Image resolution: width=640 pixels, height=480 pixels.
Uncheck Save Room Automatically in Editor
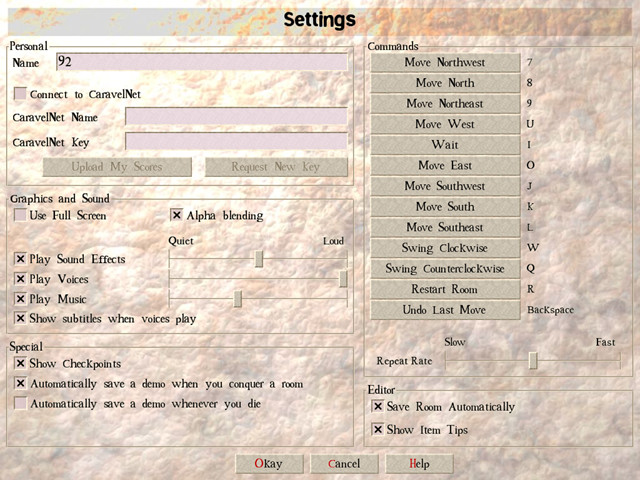point(378,407)
